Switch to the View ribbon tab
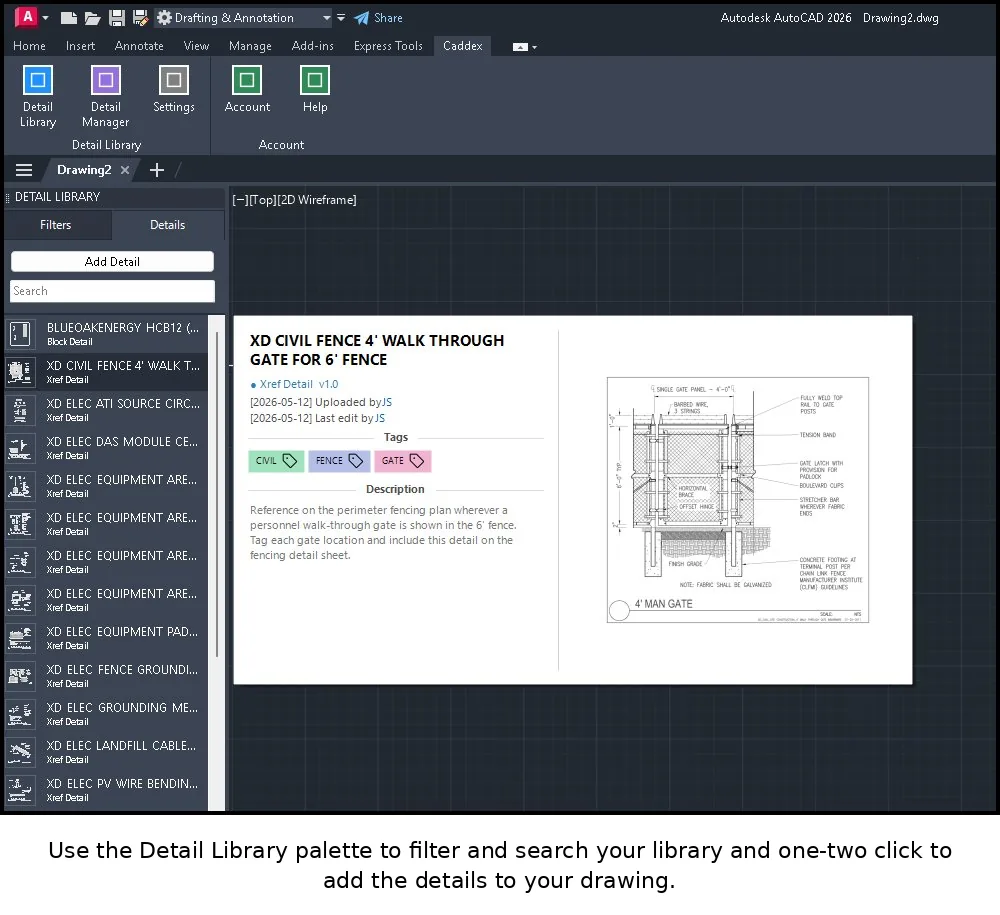Image resolution: width=1000 pixels, height=915 pixels. 196,46
